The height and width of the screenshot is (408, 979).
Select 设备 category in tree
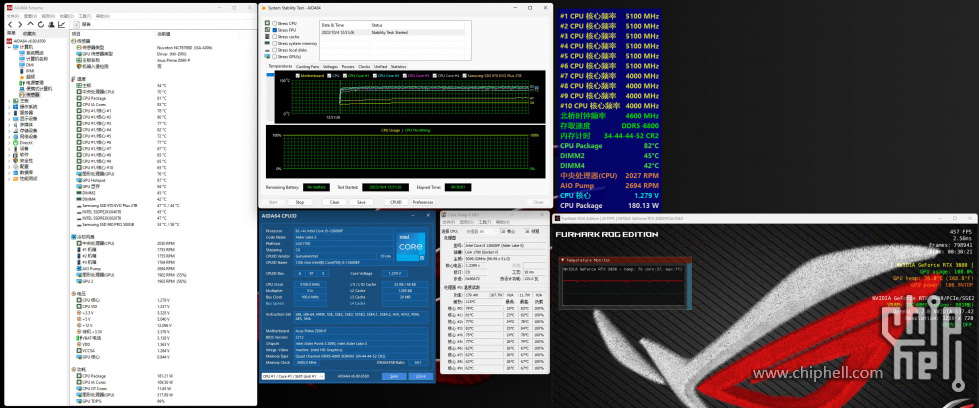[21, 149]
